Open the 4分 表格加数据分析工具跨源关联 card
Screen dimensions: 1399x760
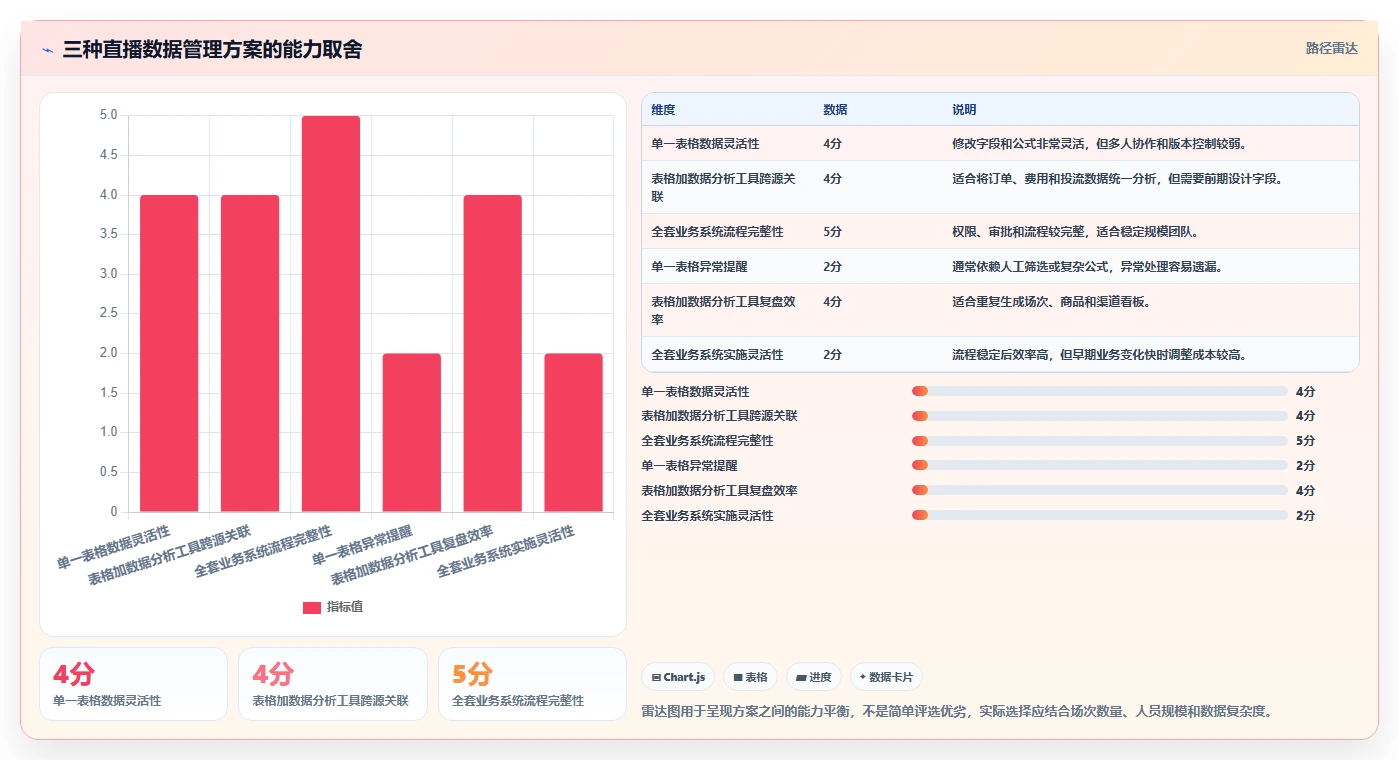pyautogui.click(x=333, y=684)
